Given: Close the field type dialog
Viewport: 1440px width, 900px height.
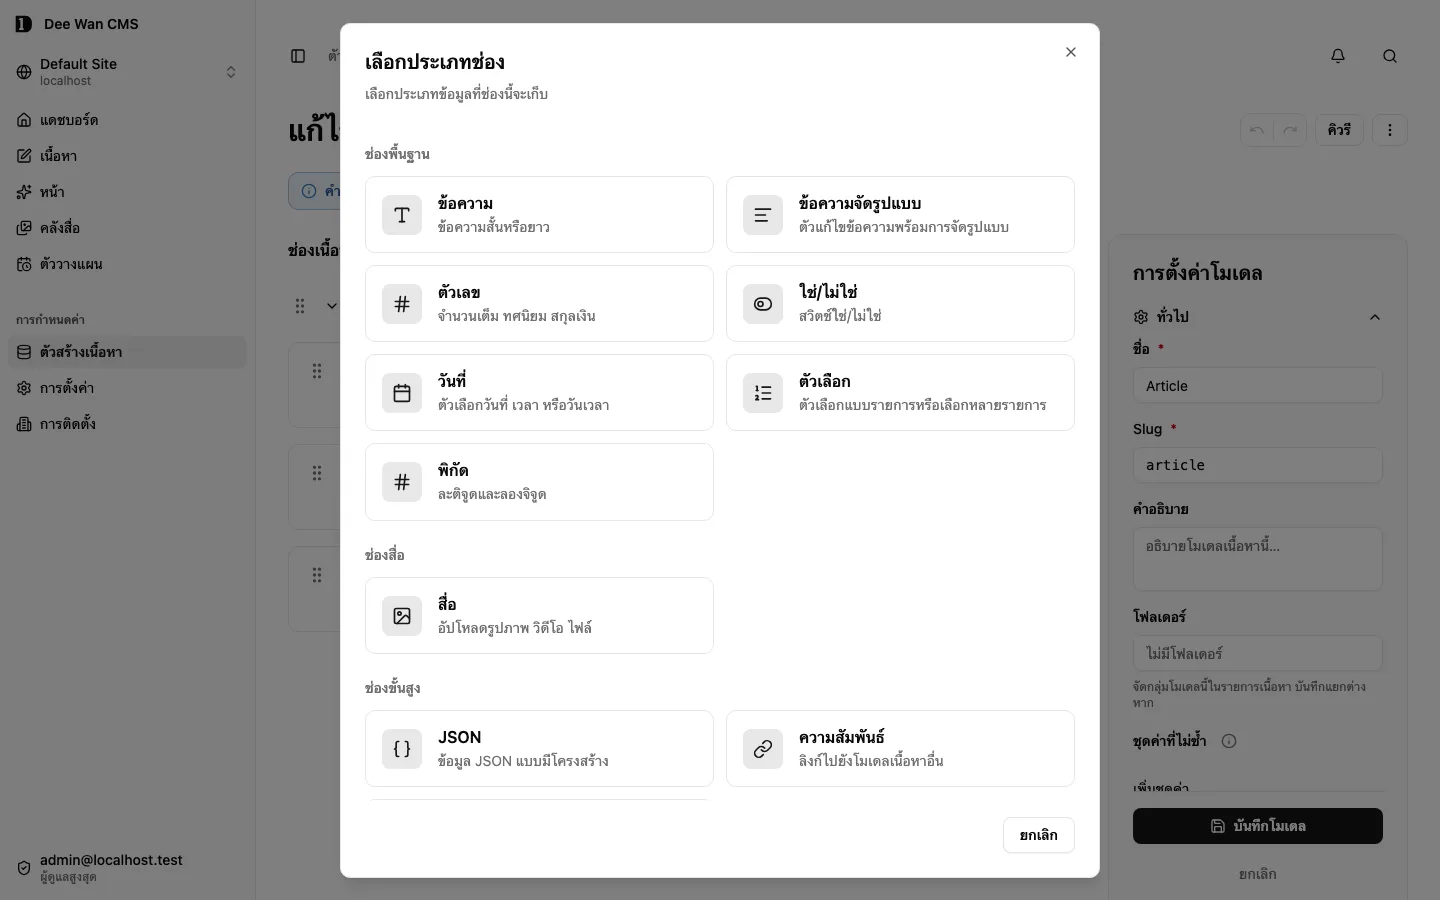Looking at the screenshot, I should (x=1071, y=52).
